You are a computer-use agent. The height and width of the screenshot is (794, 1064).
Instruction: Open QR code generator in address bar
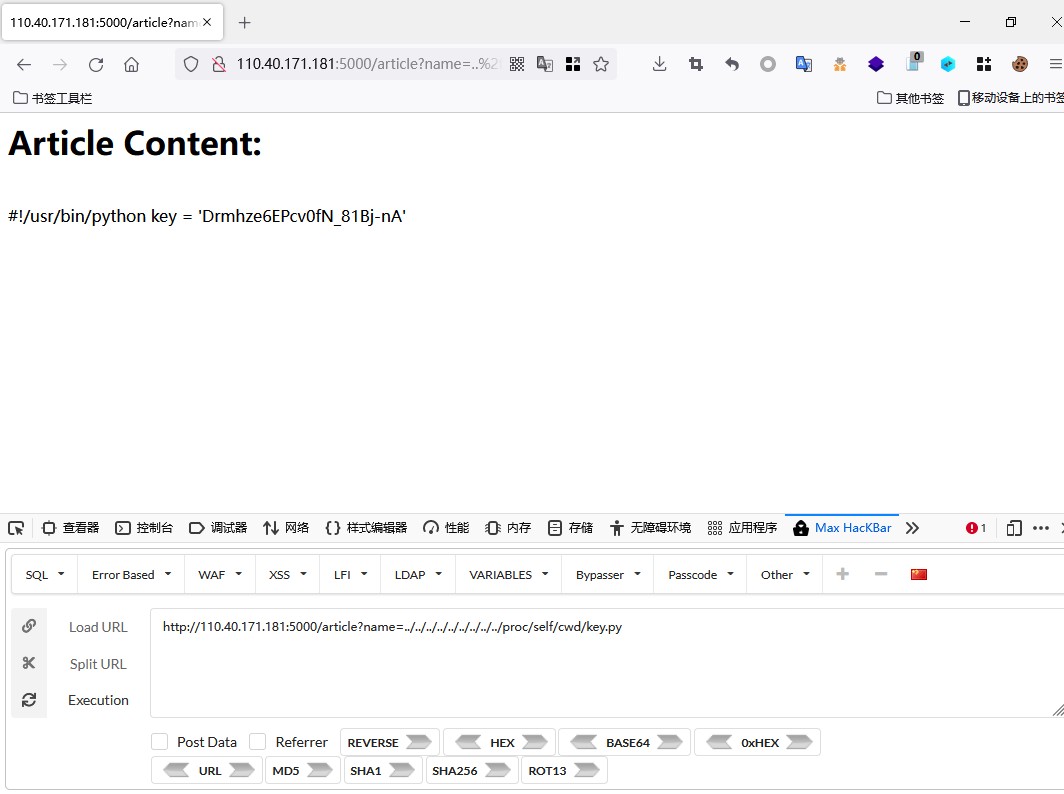[x=517, y=64]
